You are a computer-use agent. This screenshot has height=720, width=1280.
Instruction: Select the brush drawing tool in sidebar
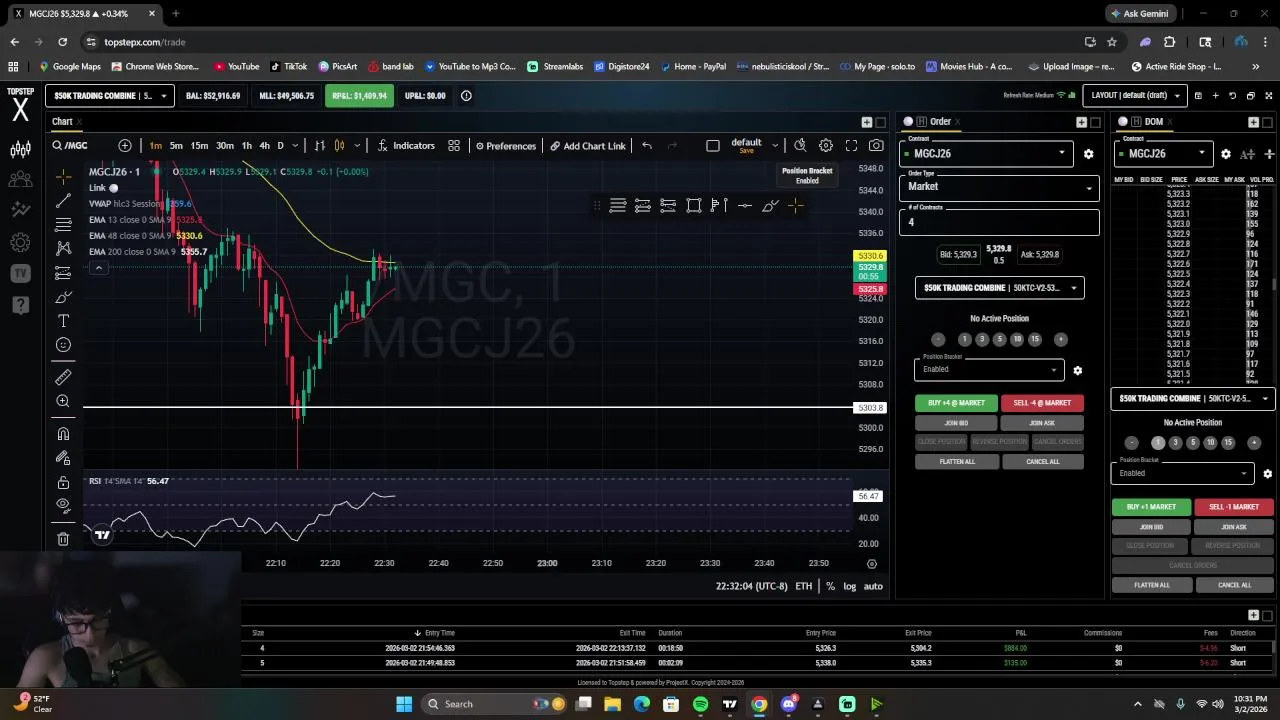(63, 297)
